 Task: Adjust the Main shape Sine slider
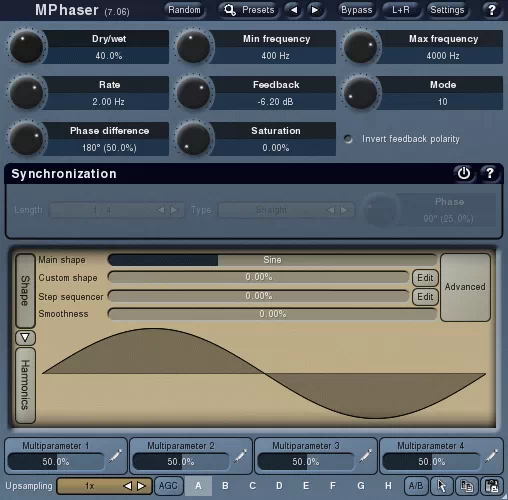coord(272,260)
